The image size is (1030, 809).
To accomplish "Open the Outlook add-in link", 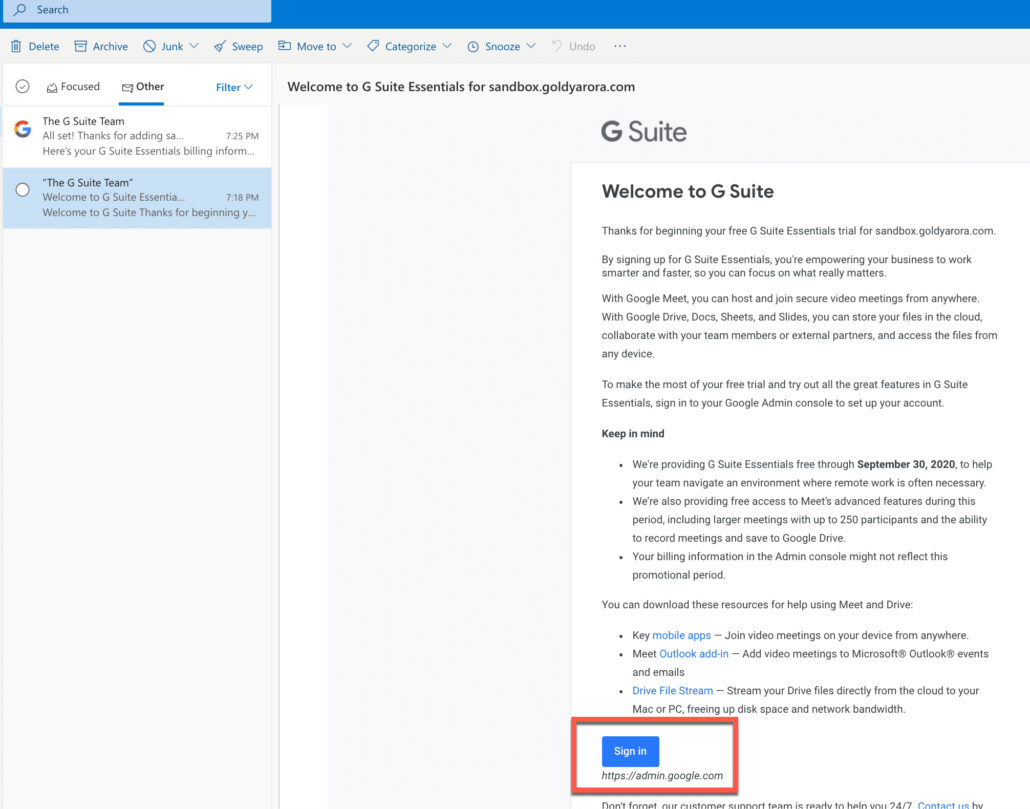I will (x=694, y=654).
